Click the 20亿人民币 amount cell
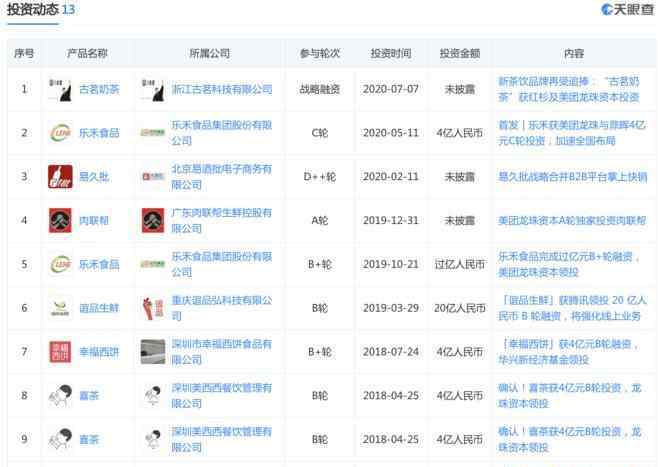Image resolution: width=660 pixels, height=467 pixels. [460, 308]
